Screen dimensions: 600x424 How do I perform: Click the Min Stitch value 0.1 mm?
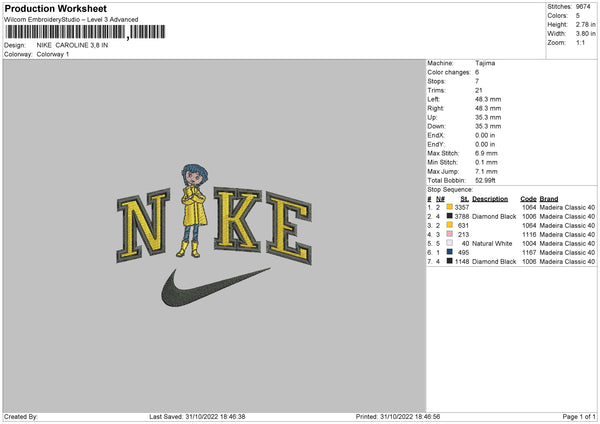point(486,162)
